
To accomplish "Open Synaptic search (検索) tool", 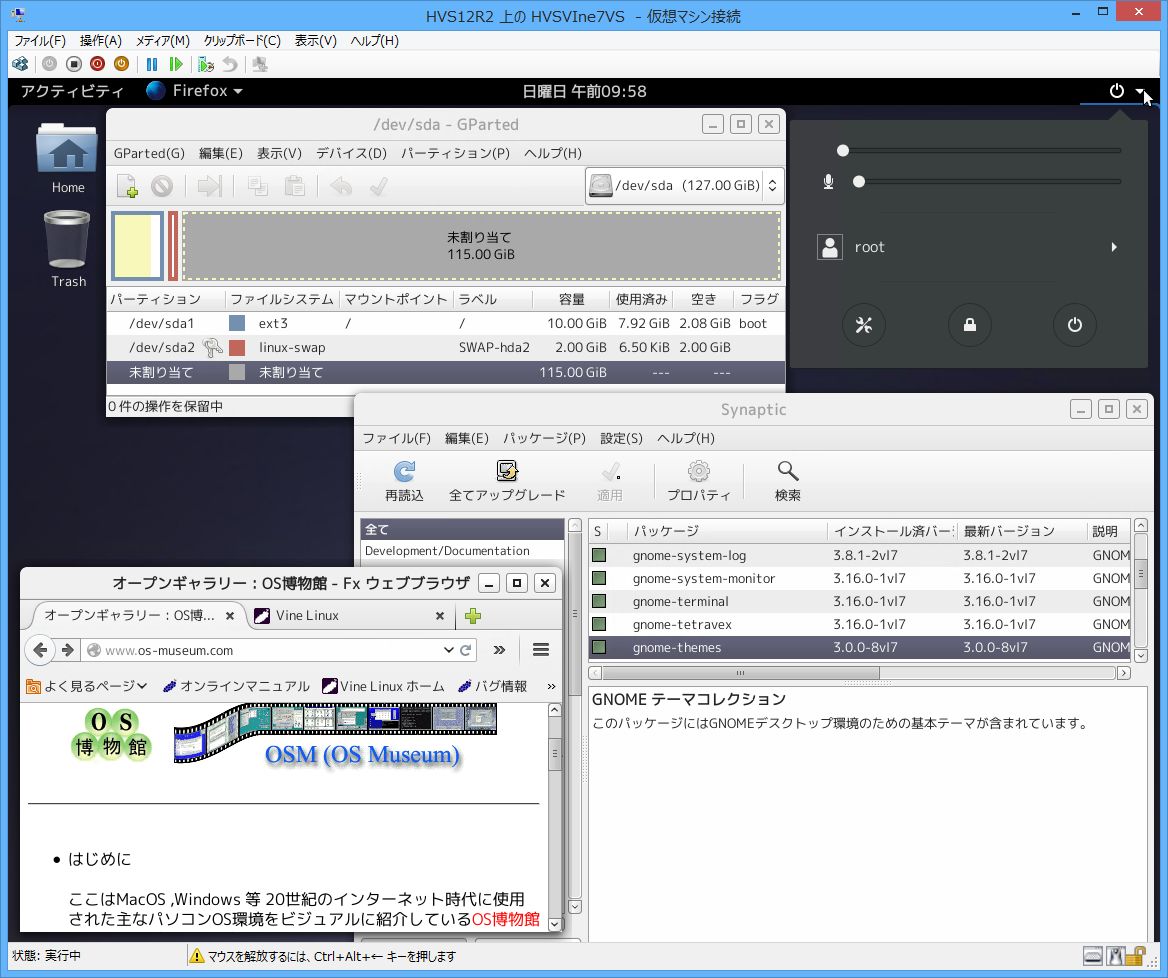I will [x=787, y=479].
